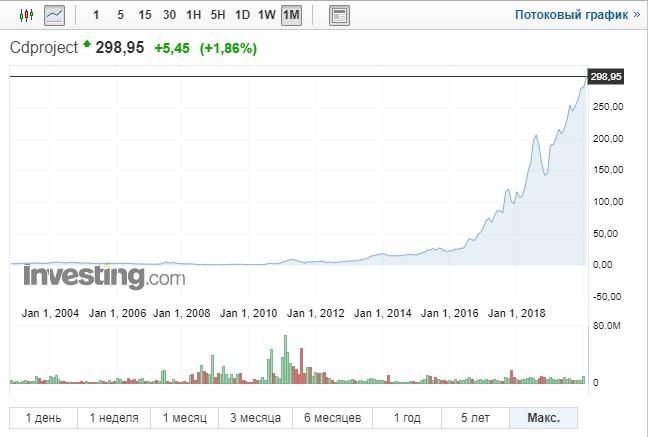Select the 3 месяца range tab

(255, 418)
